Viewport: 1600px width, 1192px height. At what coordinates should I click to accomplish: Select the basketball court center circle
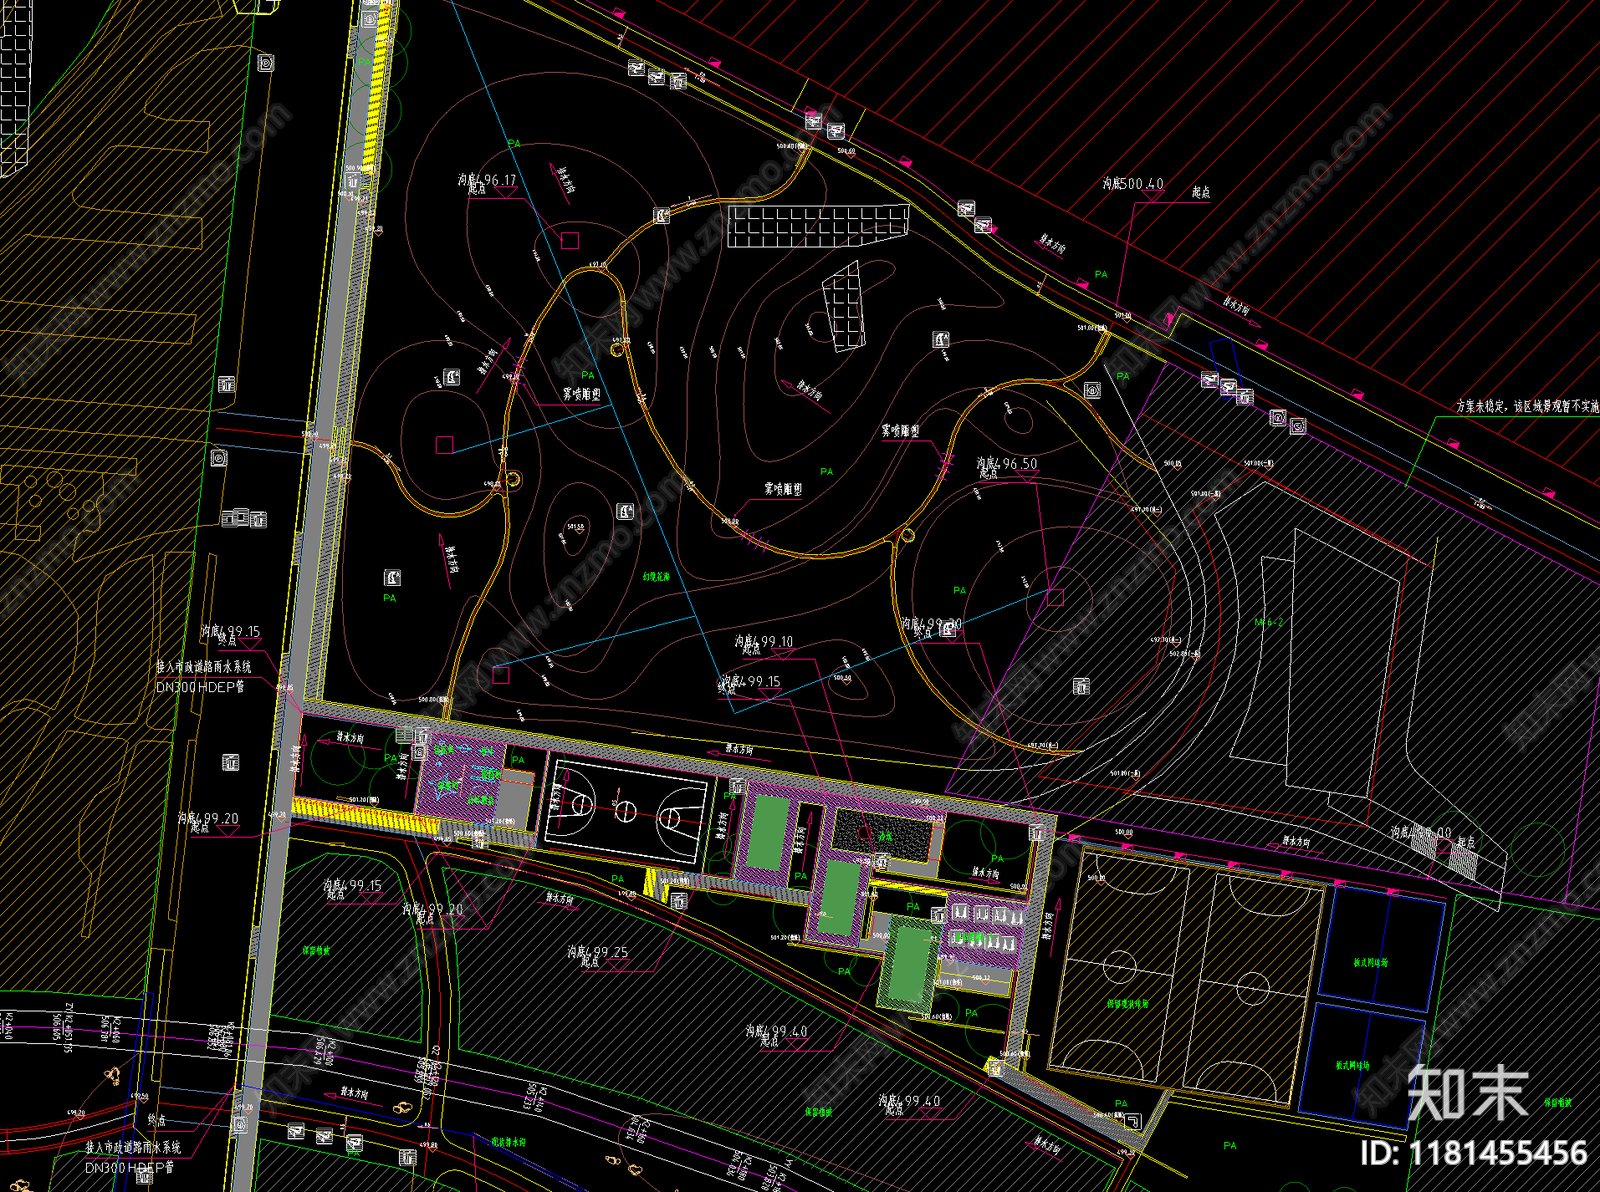pyautogui.click(x=625, y=811)
